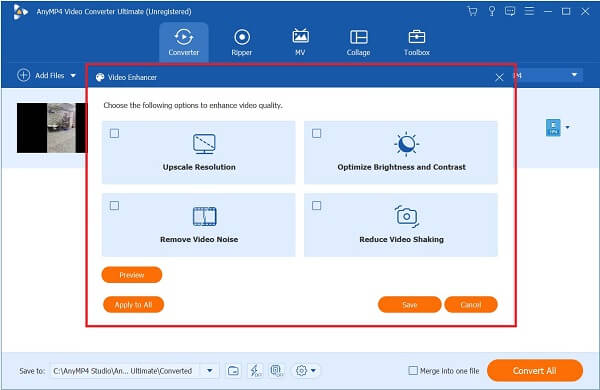Enable Upscale Resolution checkbox

[x=114, y=134]
